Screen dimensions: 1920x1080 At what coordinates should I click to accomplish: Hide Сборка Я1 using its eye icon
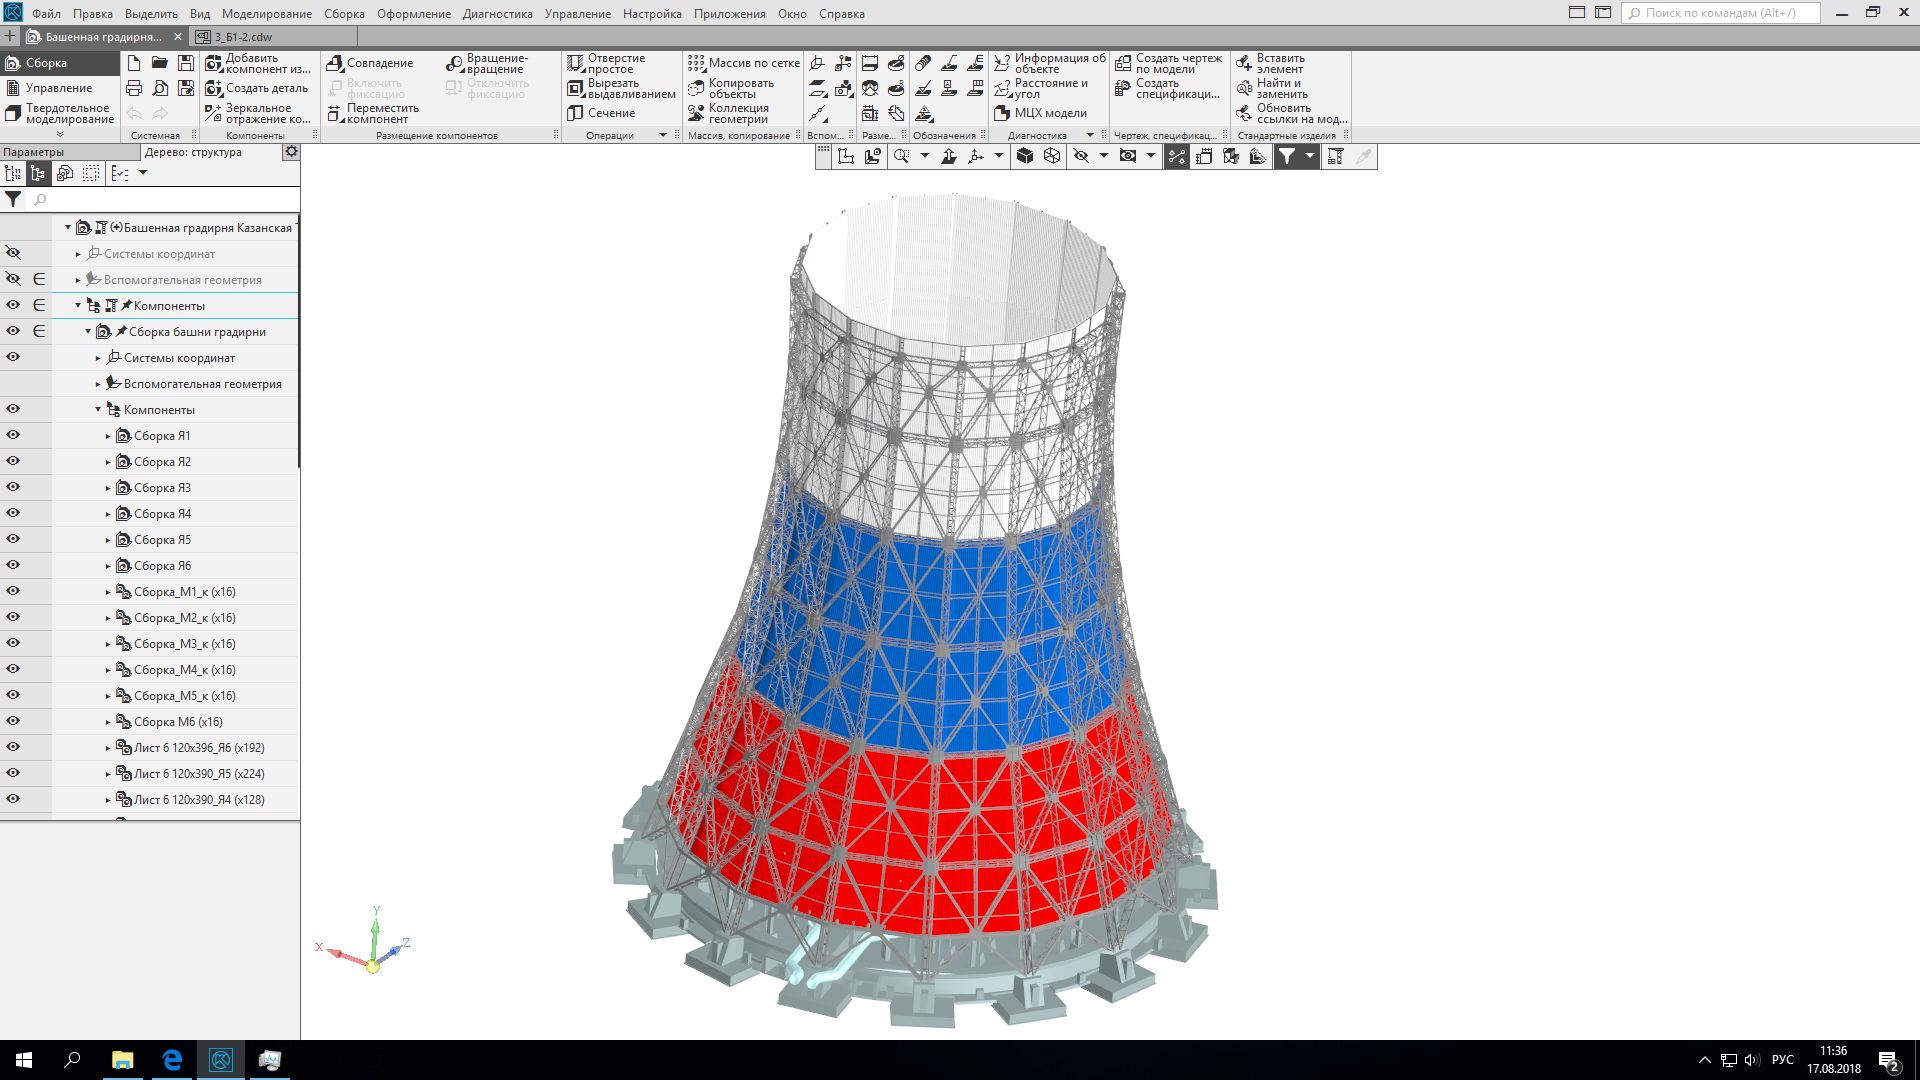coord(13,435)
